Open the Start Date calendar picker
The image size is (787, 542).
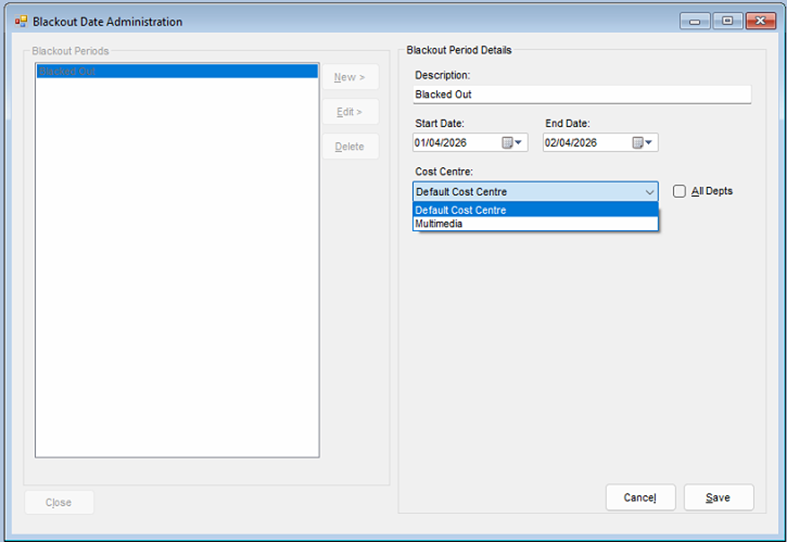tap(512, 143)
